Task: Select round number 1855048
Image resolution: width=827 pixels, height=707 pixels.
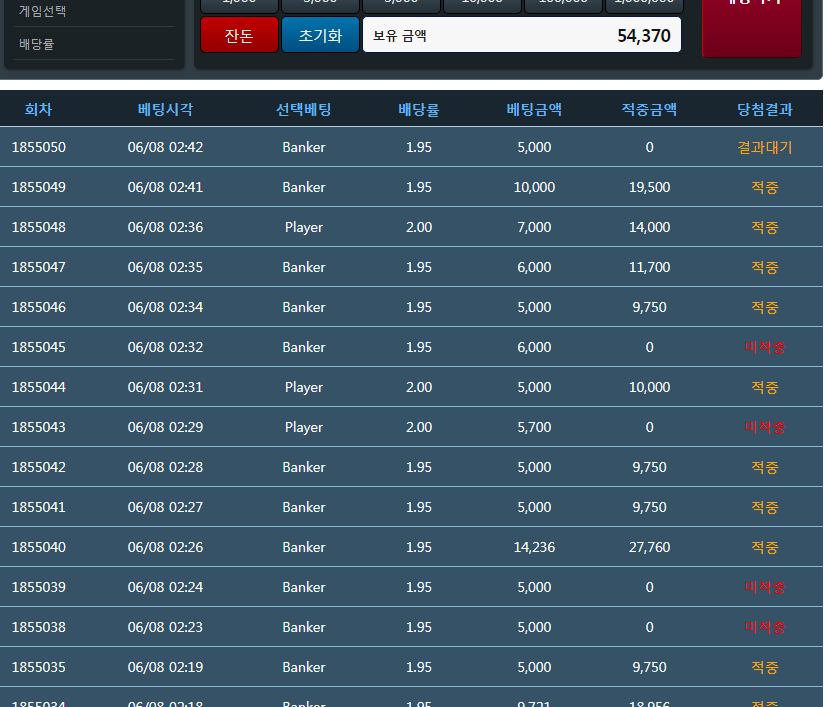Action: 39,227
